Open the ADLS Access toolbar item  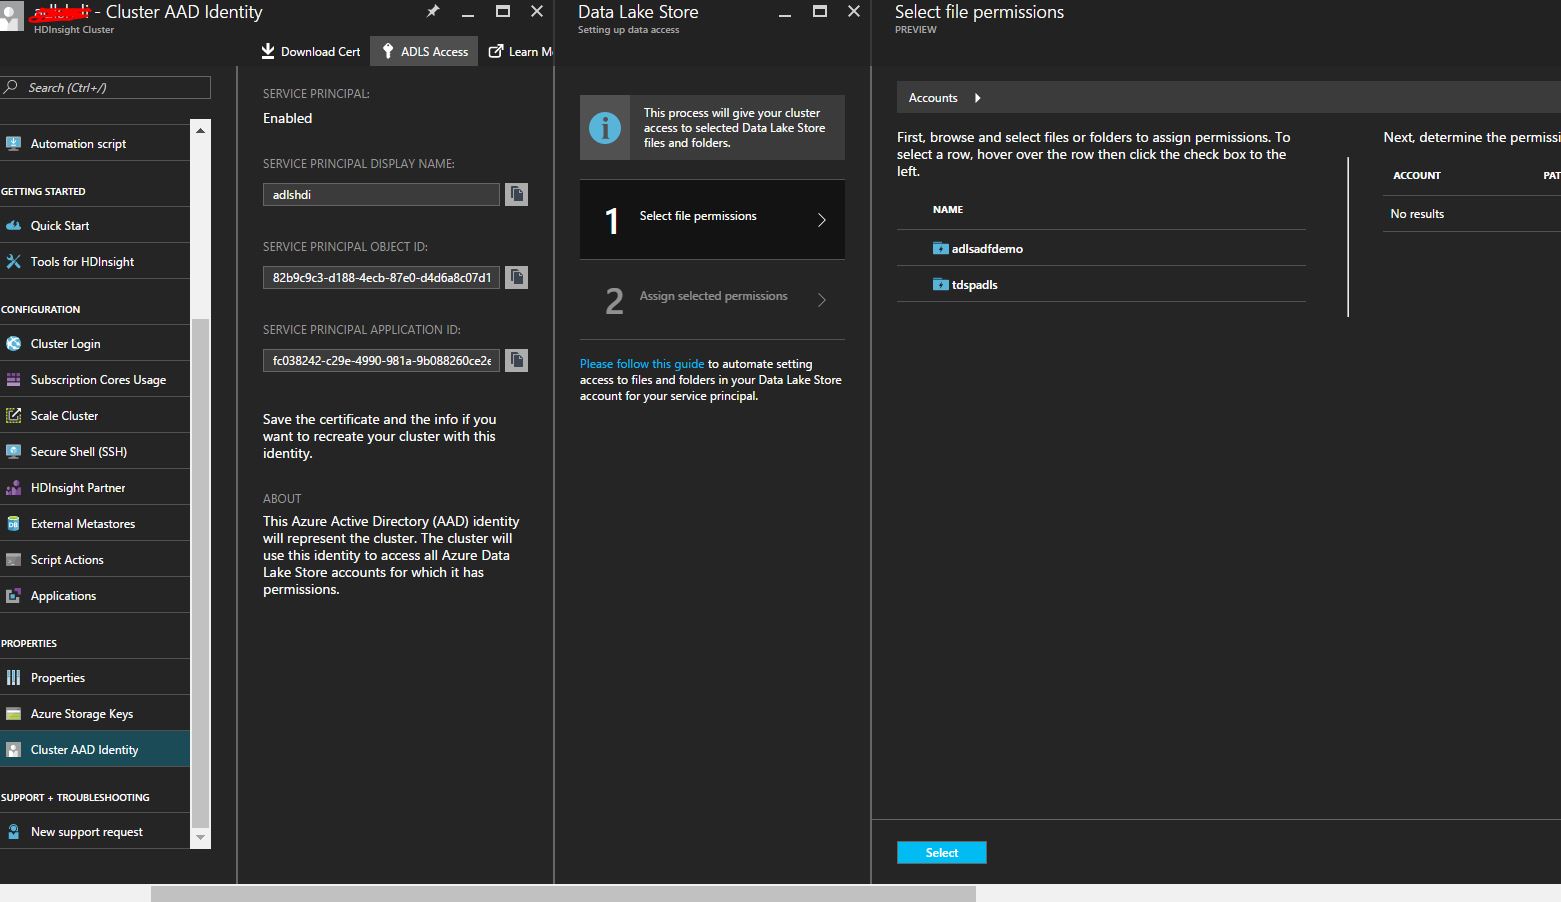(x=424, y=52)
